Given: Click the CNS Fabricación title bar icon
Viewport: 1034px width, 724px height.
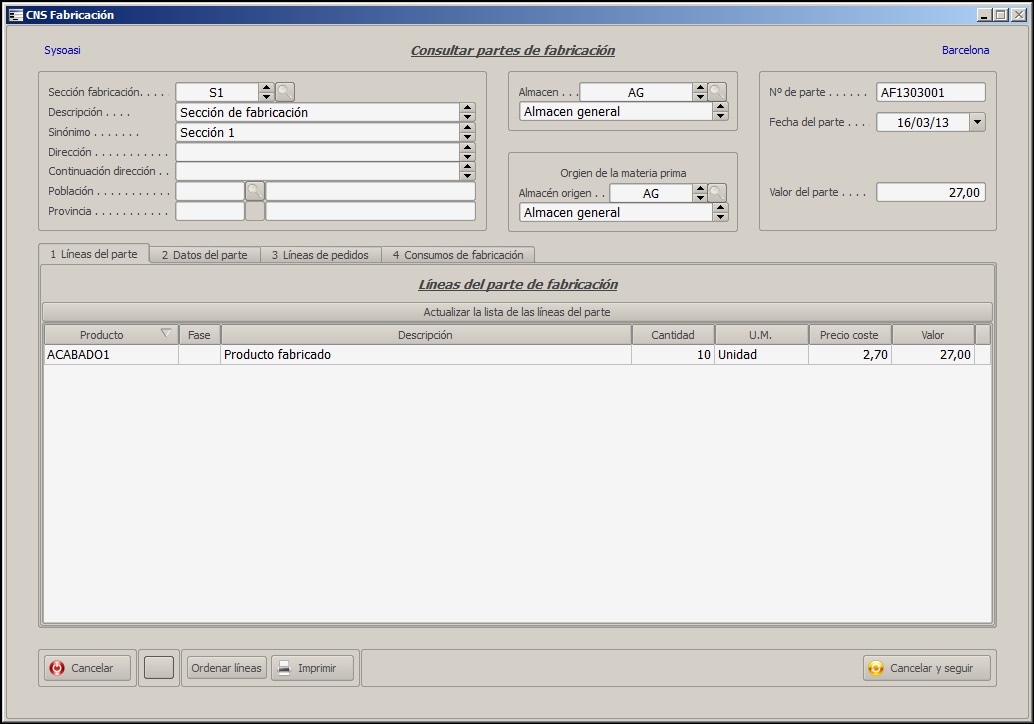Looking at the screenshot, I should pyautogui.click(x=16, y=15).
